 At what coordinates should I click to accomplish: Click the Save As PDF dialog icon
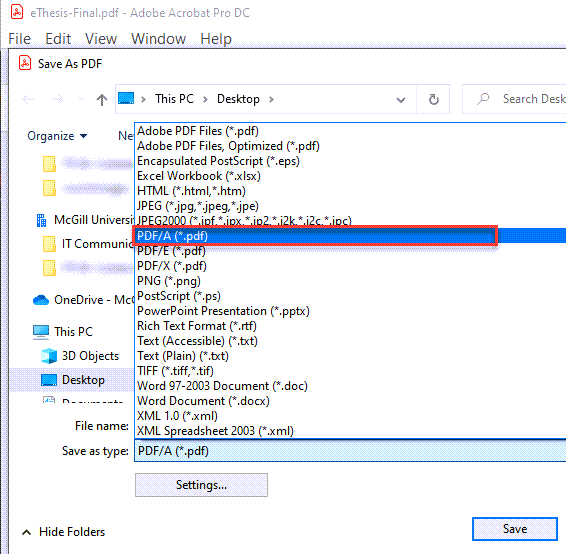[x=25, y=63]
